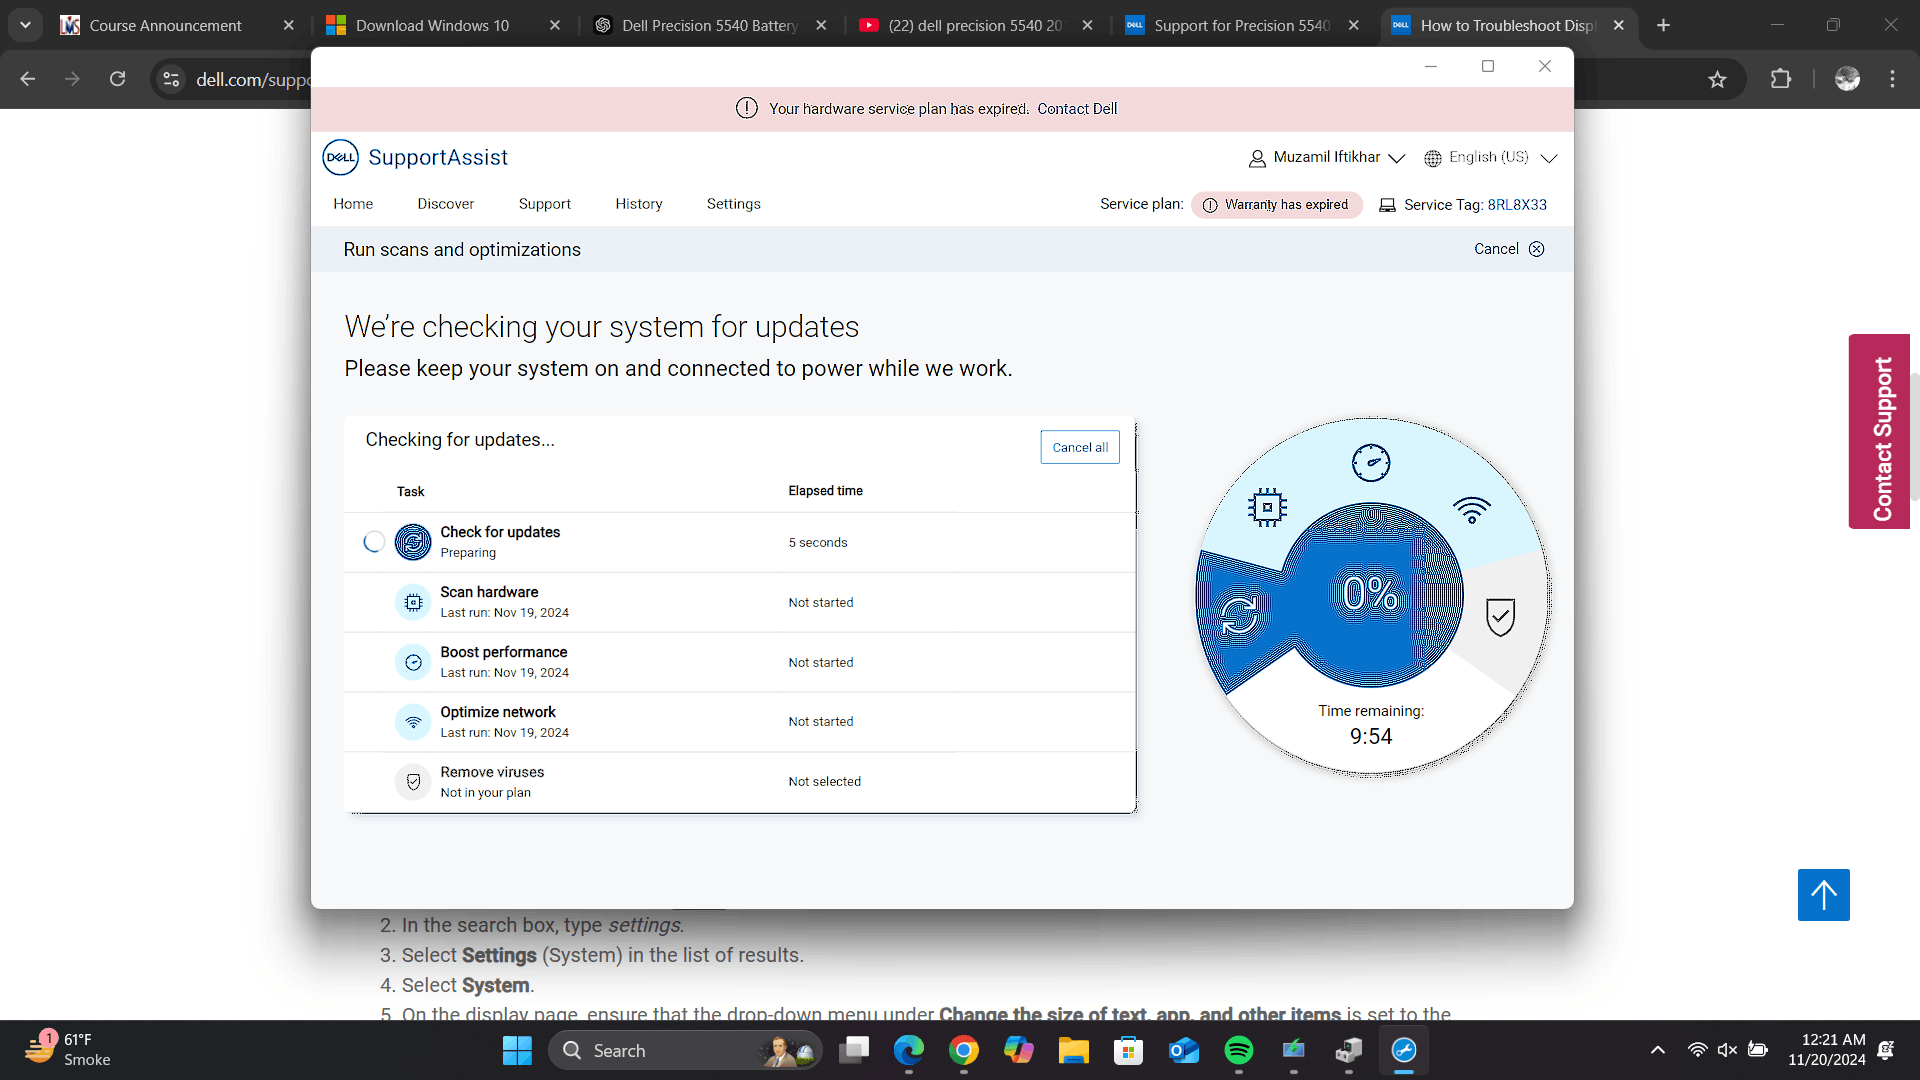Click the Cancel all button
The height and width of the screenshot is (1080, 1920).
1080,447
